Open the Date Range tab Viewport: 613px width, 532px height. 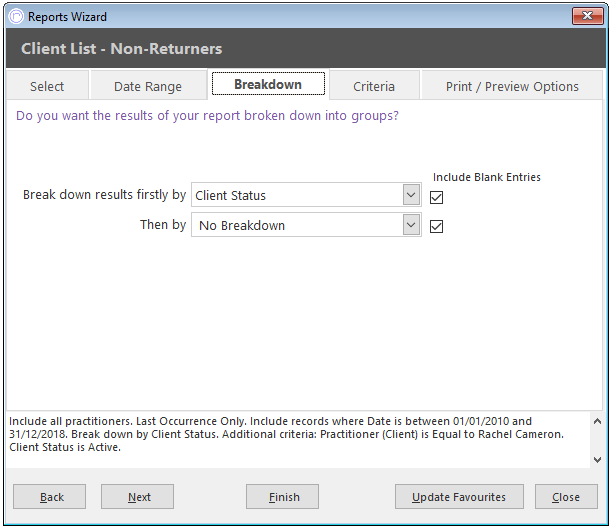pos(148,86)
